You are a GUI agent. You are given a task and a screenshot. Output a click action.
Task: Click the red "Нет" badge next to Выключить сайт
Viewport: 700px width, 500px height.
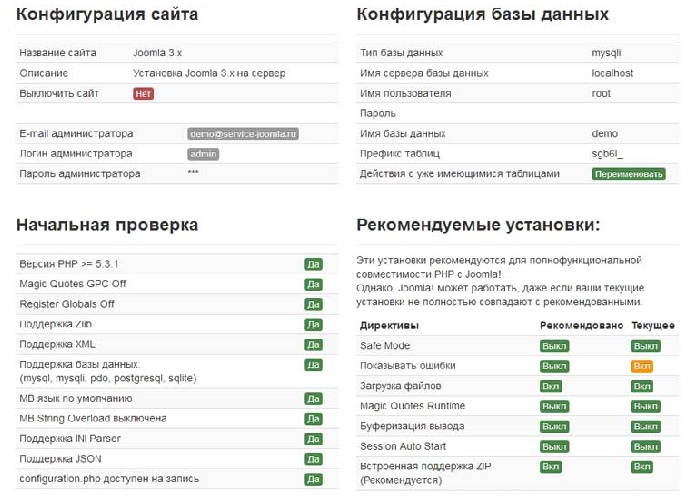click(143, 93)
